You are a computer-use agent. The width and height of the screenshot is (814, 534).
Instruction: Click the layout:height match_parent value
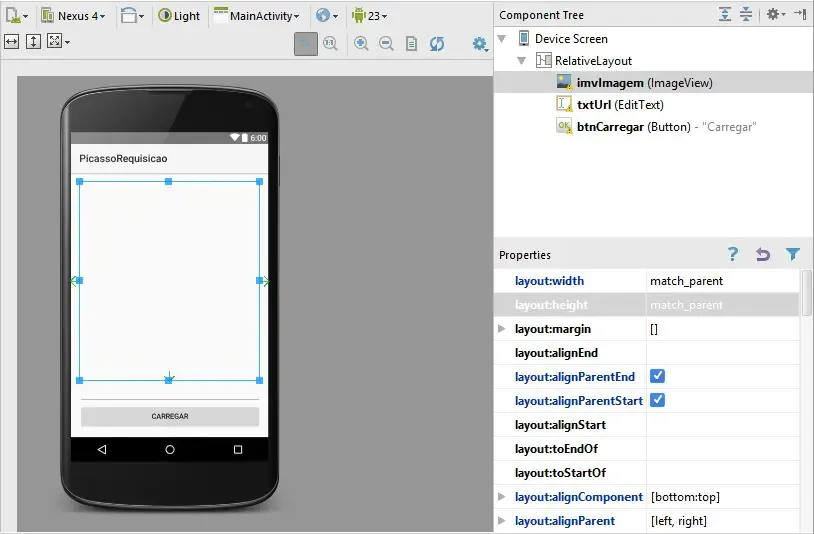(686, 305)
